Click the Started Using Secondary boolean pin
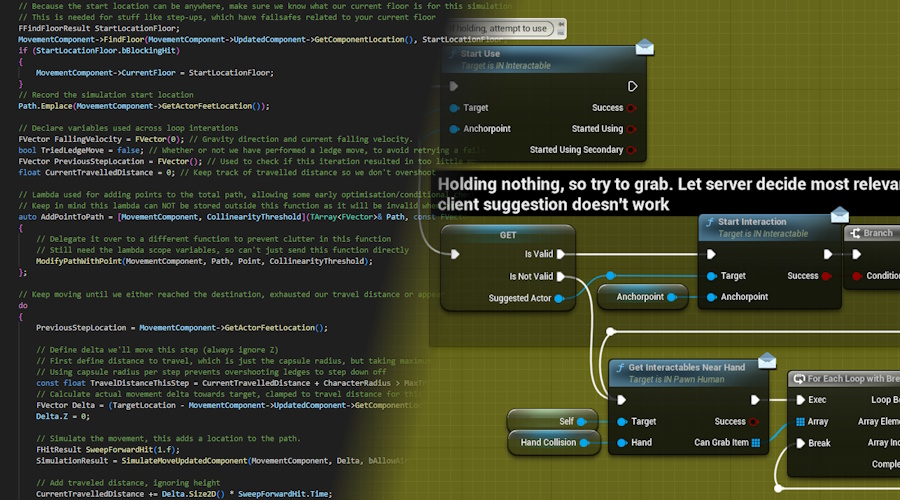The height and width of the screenshot is (500, 900). coord(631,150)
